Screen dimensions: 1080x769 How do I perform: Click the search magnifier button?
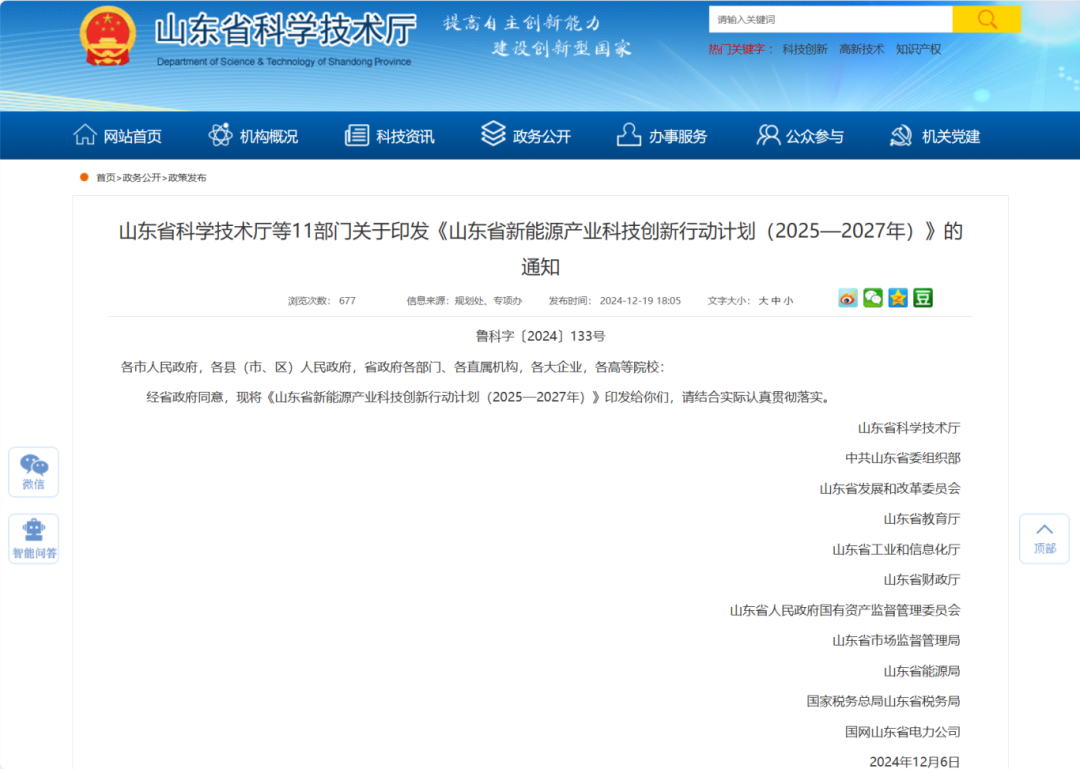[x=986, y=19]
